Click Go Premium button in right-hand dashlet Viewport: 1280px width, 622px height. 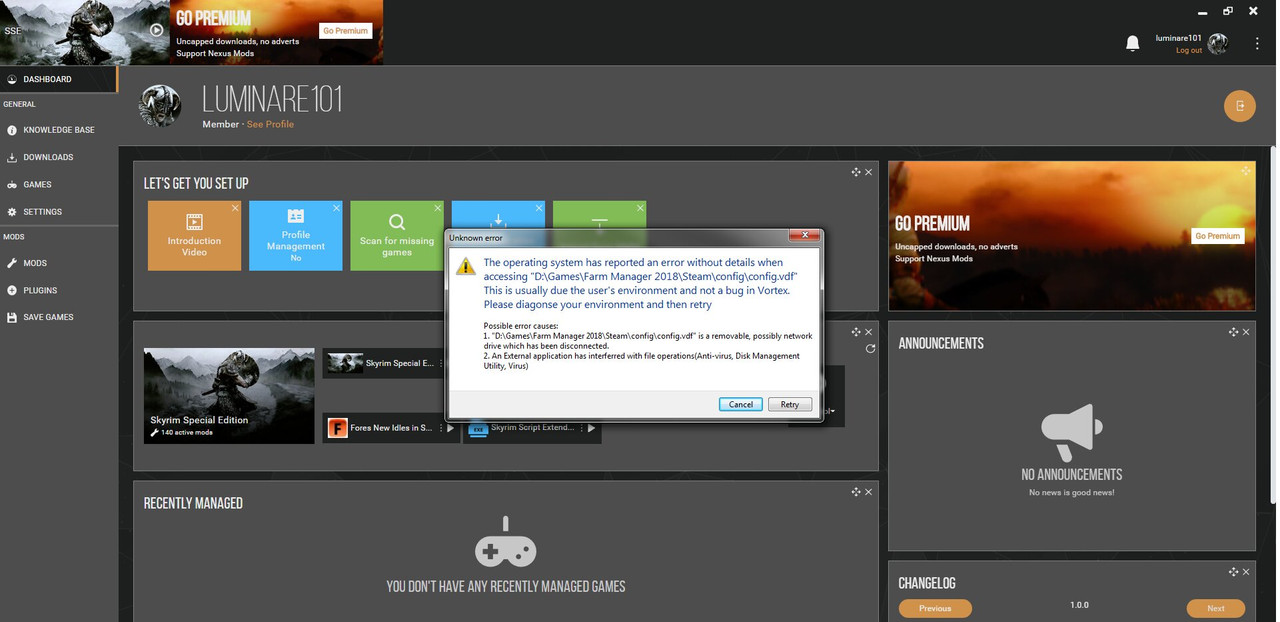pyautogui.click(x=1217, y=236)
